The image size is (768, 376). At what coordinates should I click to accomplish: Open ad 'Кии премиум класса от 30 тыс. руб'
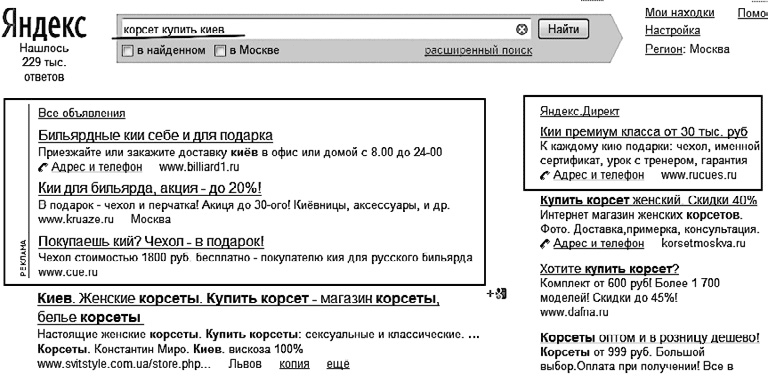(x=644, y=132)
